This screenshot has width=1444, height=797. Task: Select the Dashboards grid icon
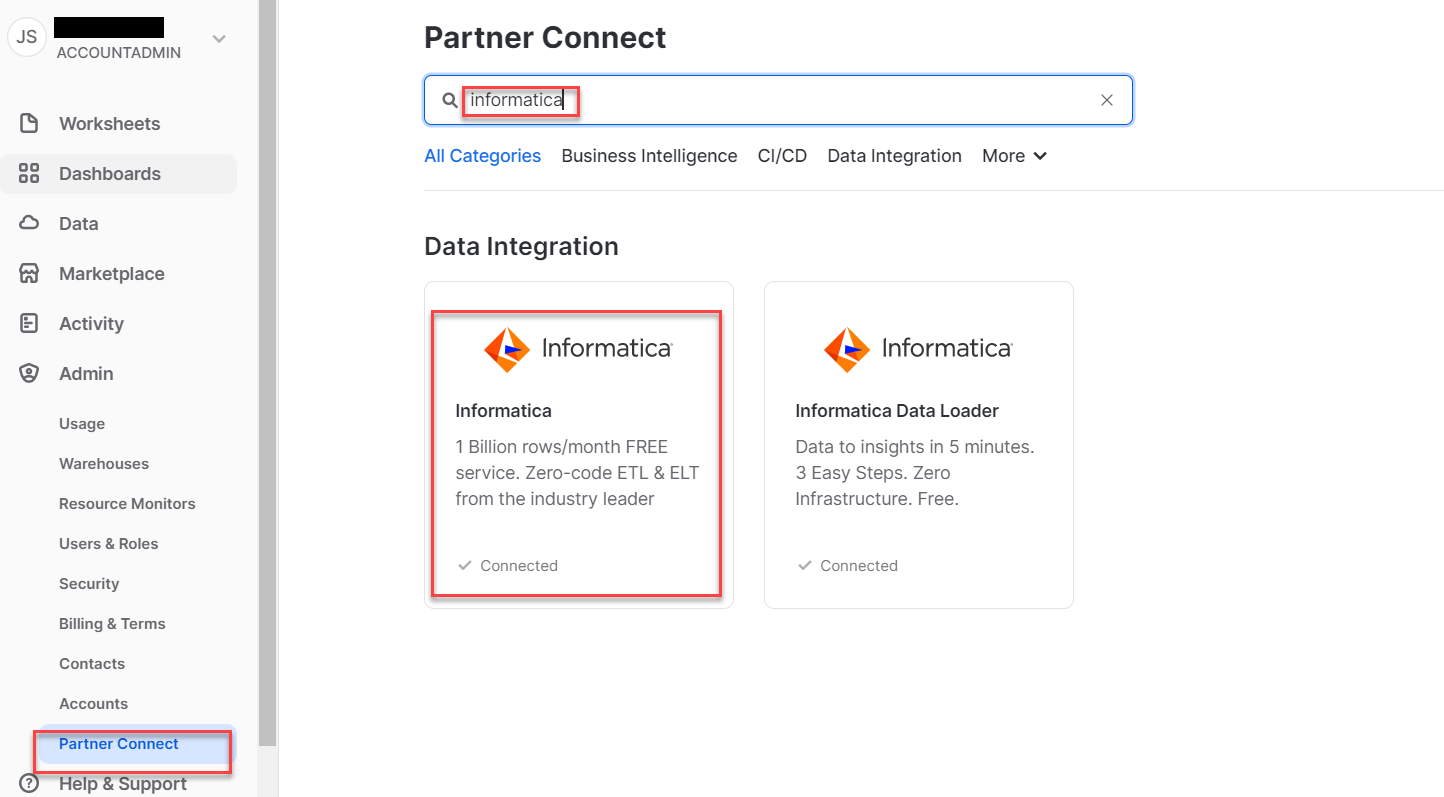(x=30, y=173)
